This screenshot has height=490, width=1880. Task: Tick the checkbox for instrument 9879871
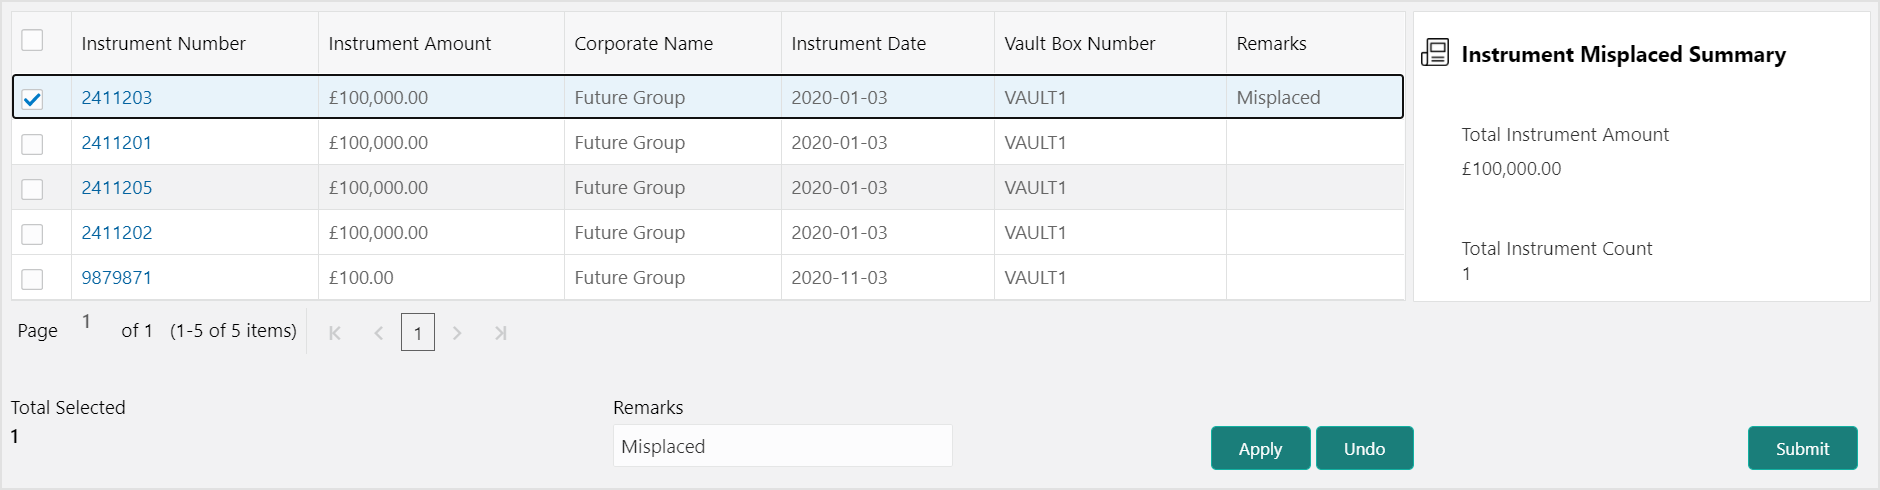pos(32,279)
